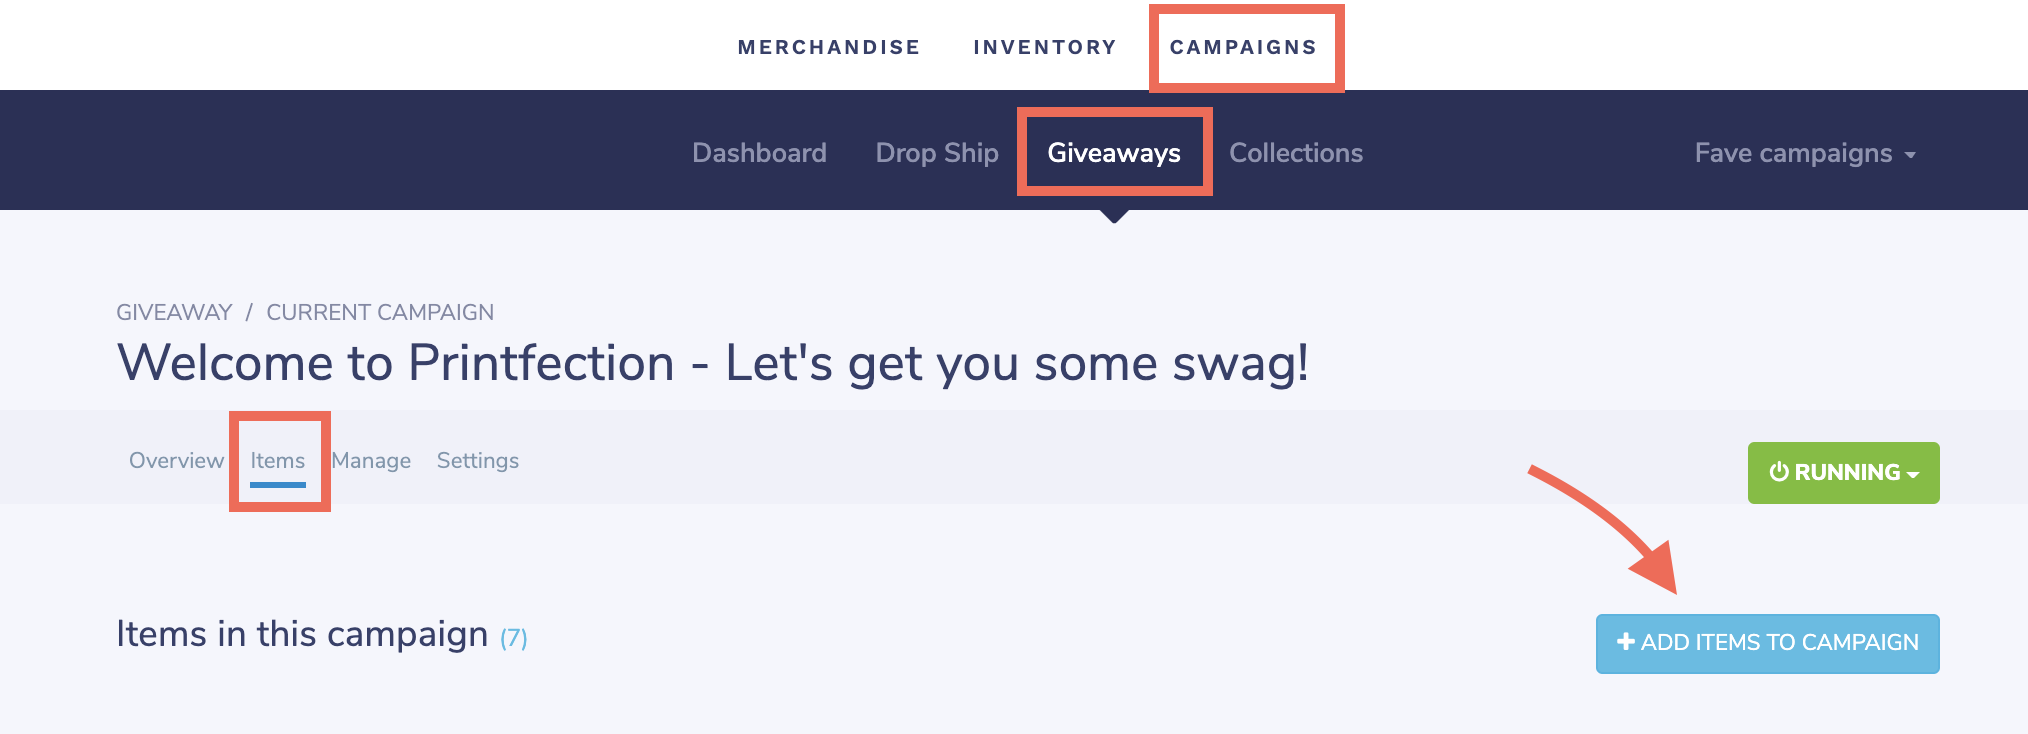Click the power icon on Running button

(x=1779, y=472)
